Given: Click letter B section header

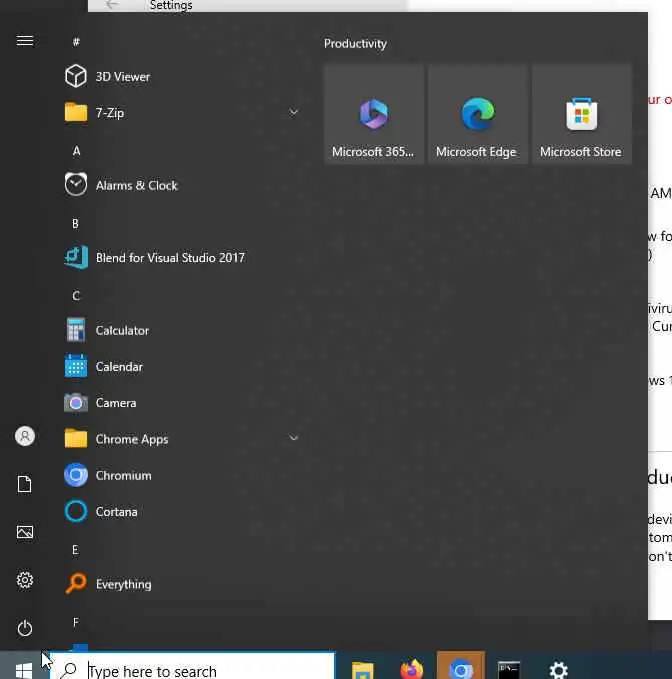Looking at the screenshot, I should click(75, 223).
